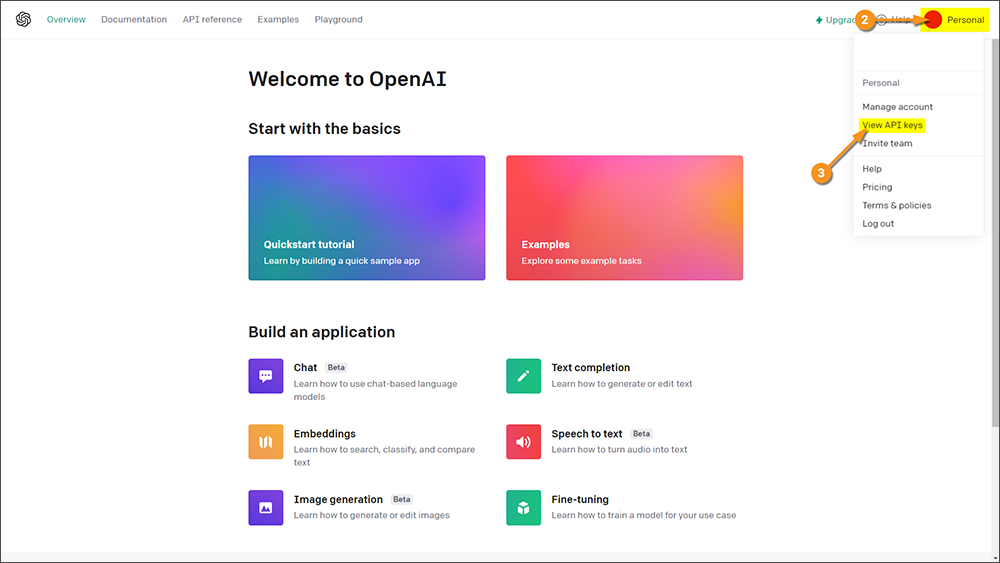Image resolution: width=1000 pixels, height=563 pixels.
Task: Open Help from the account menu
Action: click(872, 169)
